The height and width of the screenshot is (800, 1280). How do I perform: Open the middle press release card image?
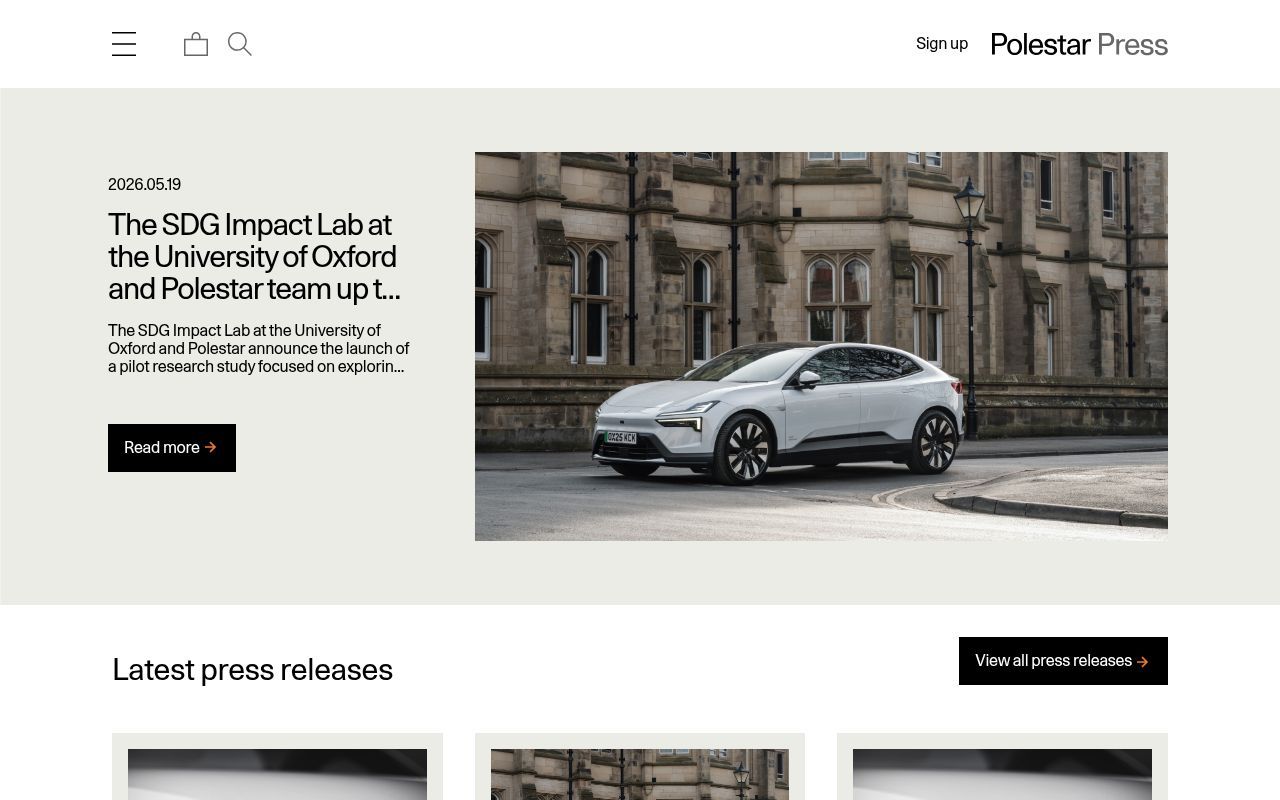click(640, 775)
